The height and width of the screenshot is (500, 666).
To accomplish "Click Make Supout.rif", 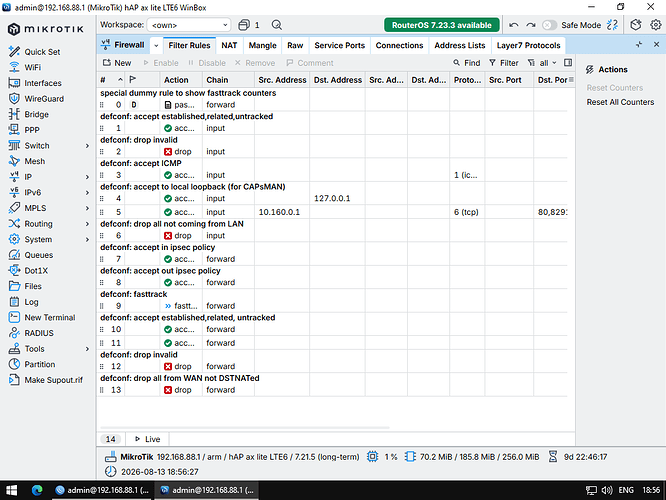I will (x=53, y=380).
